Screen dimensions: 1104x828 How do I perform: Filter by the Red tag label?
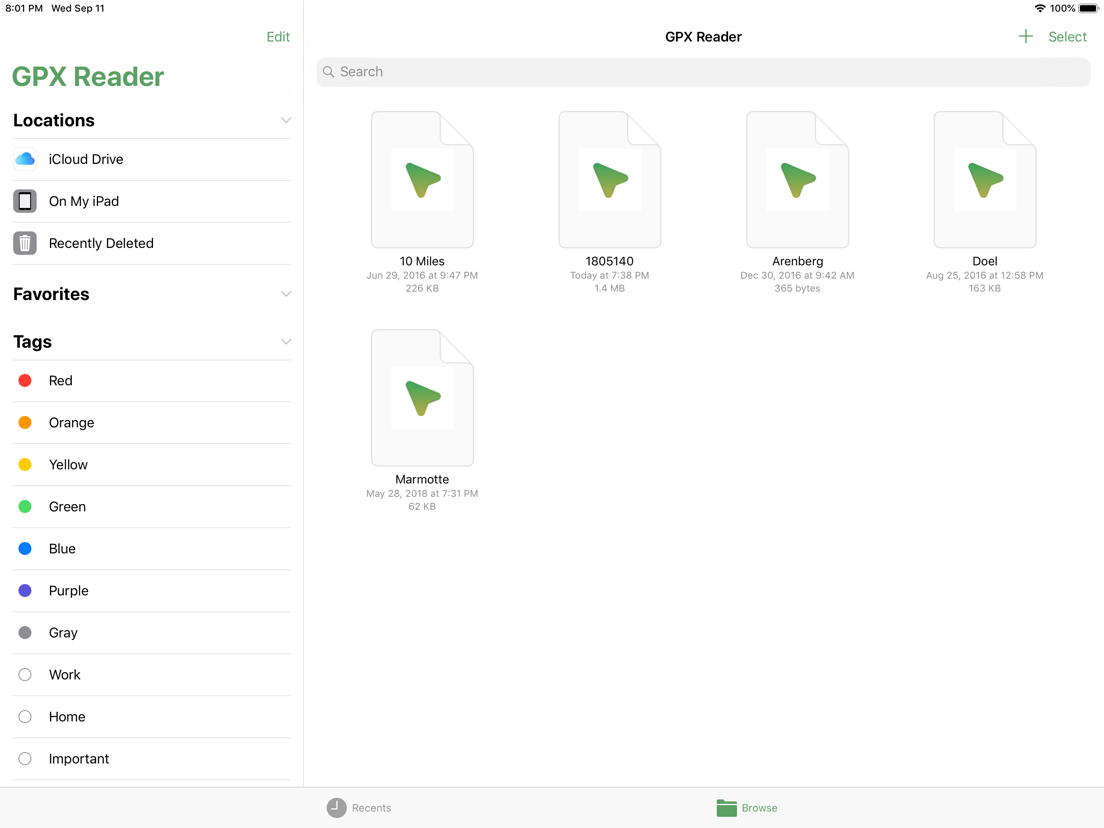61,381
